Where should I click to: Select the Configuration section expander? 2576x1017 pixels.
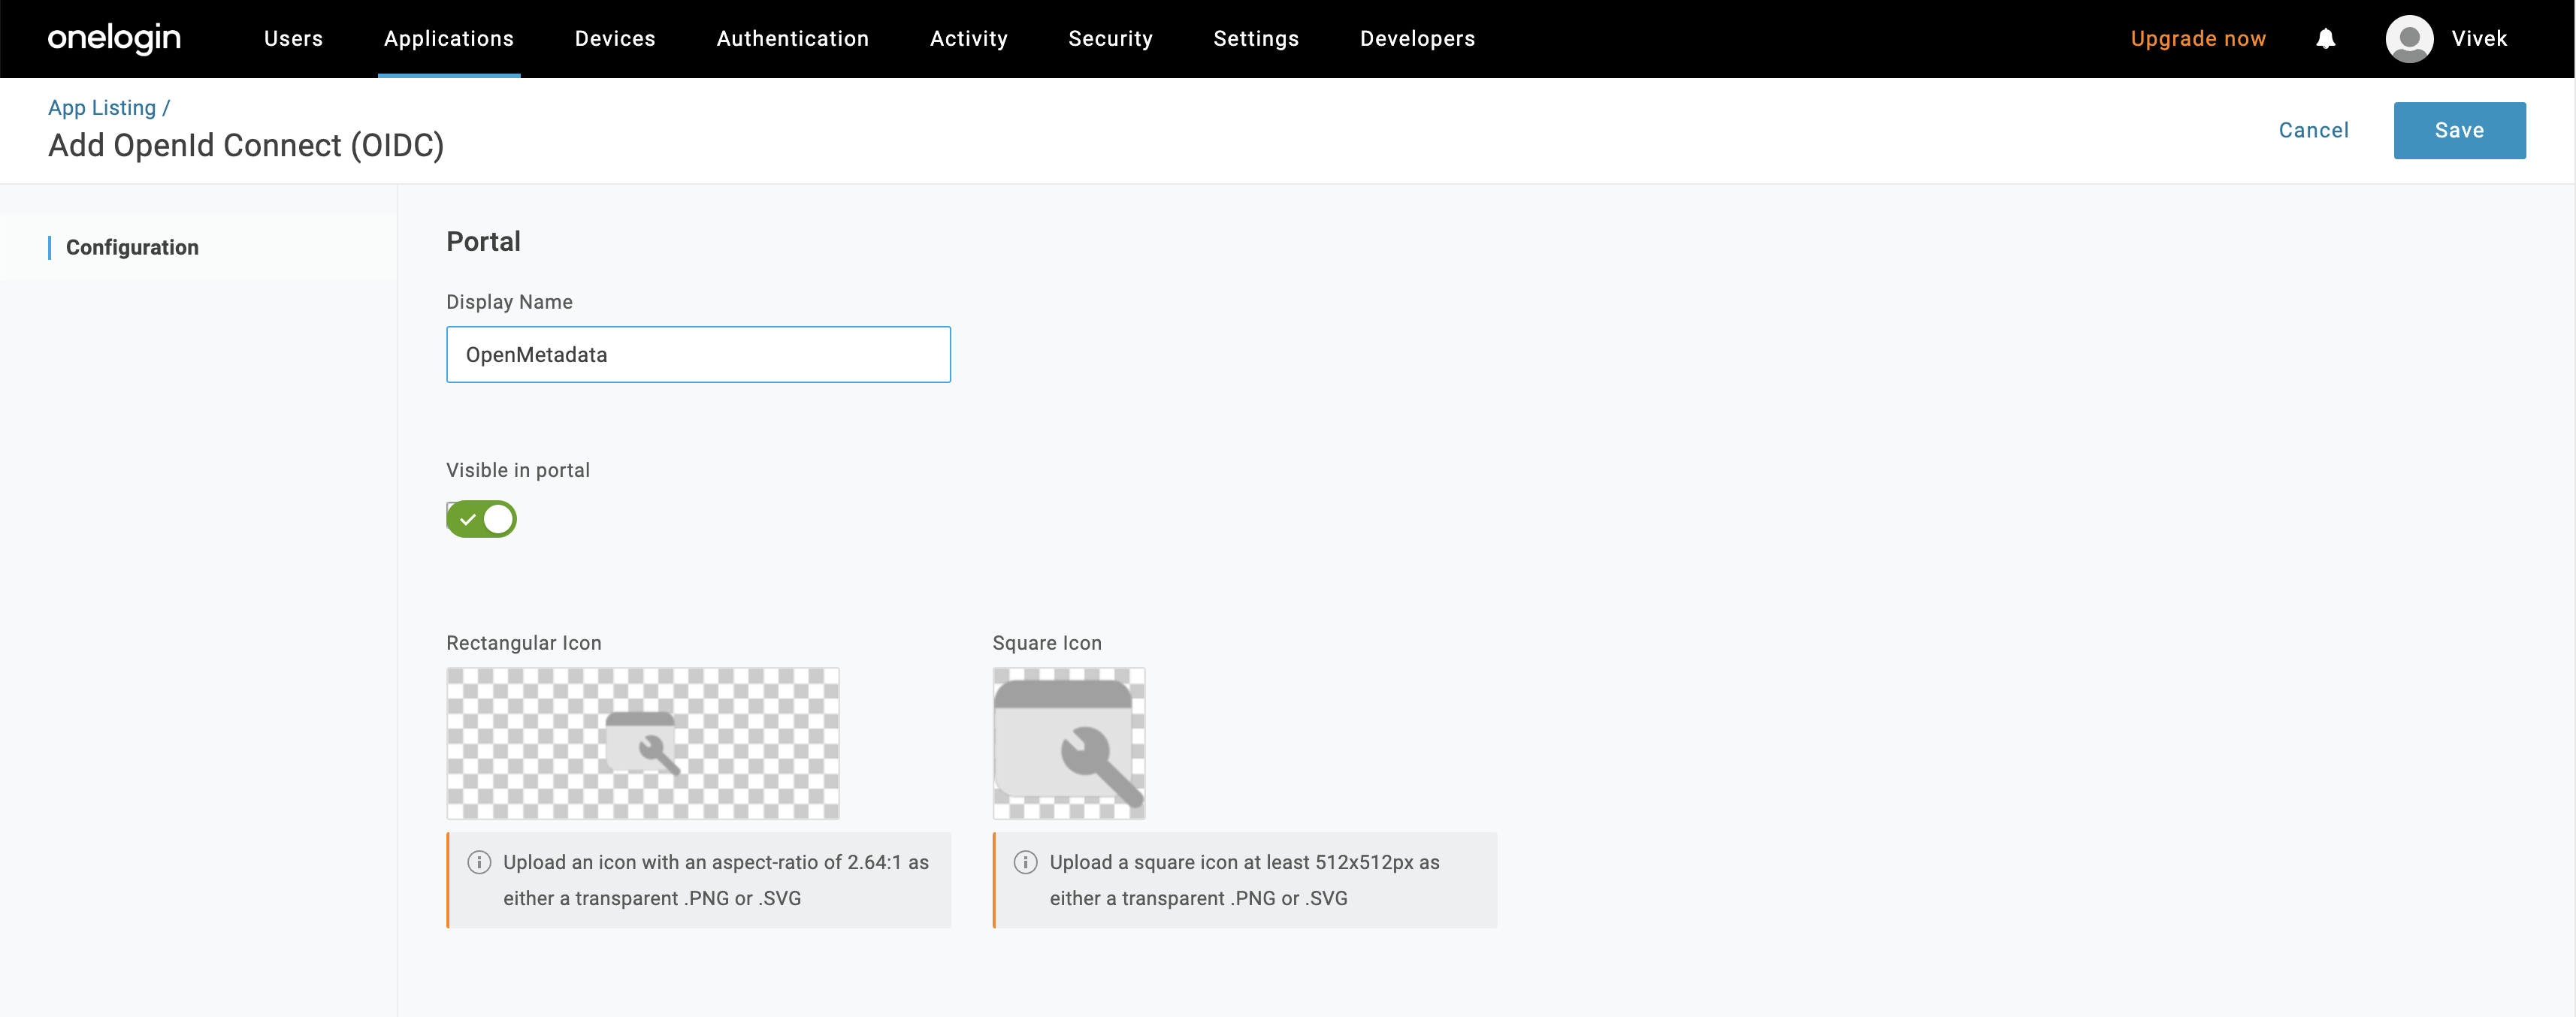(132, 248)
